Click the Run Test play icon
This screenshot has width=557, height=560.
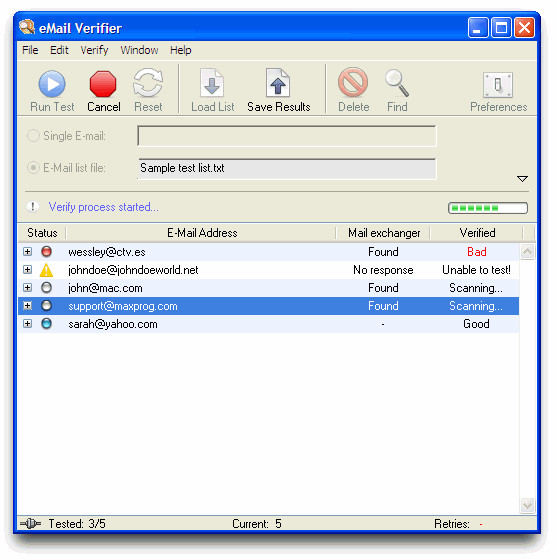pyautogui.click(x=52, y=84)
